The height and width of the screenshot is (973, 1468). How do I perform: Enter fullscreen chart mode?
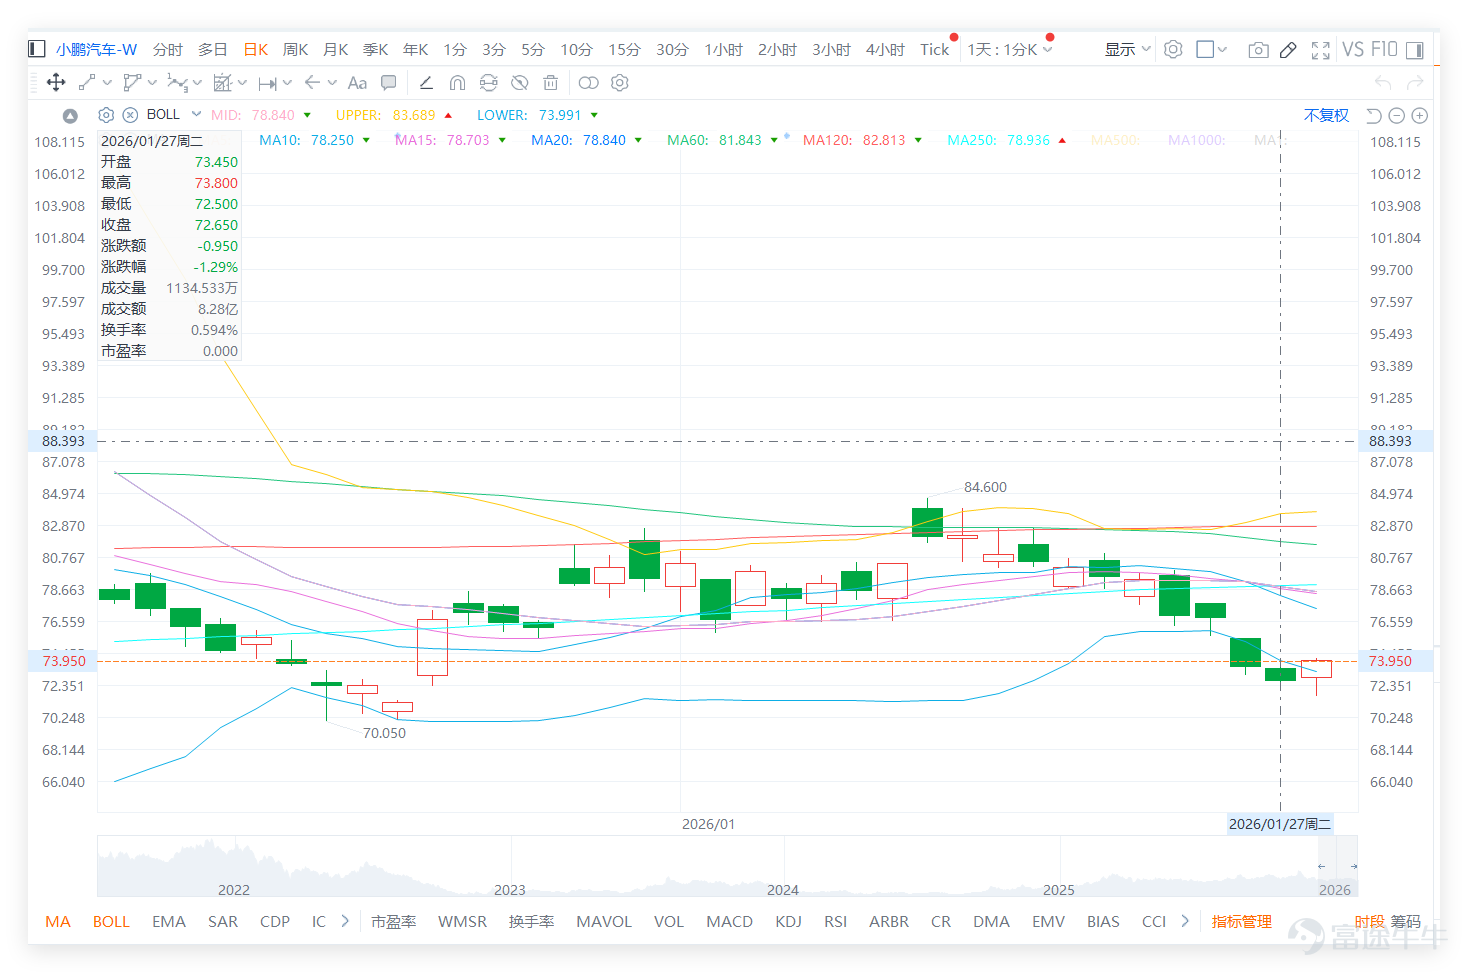(1321, 49)
